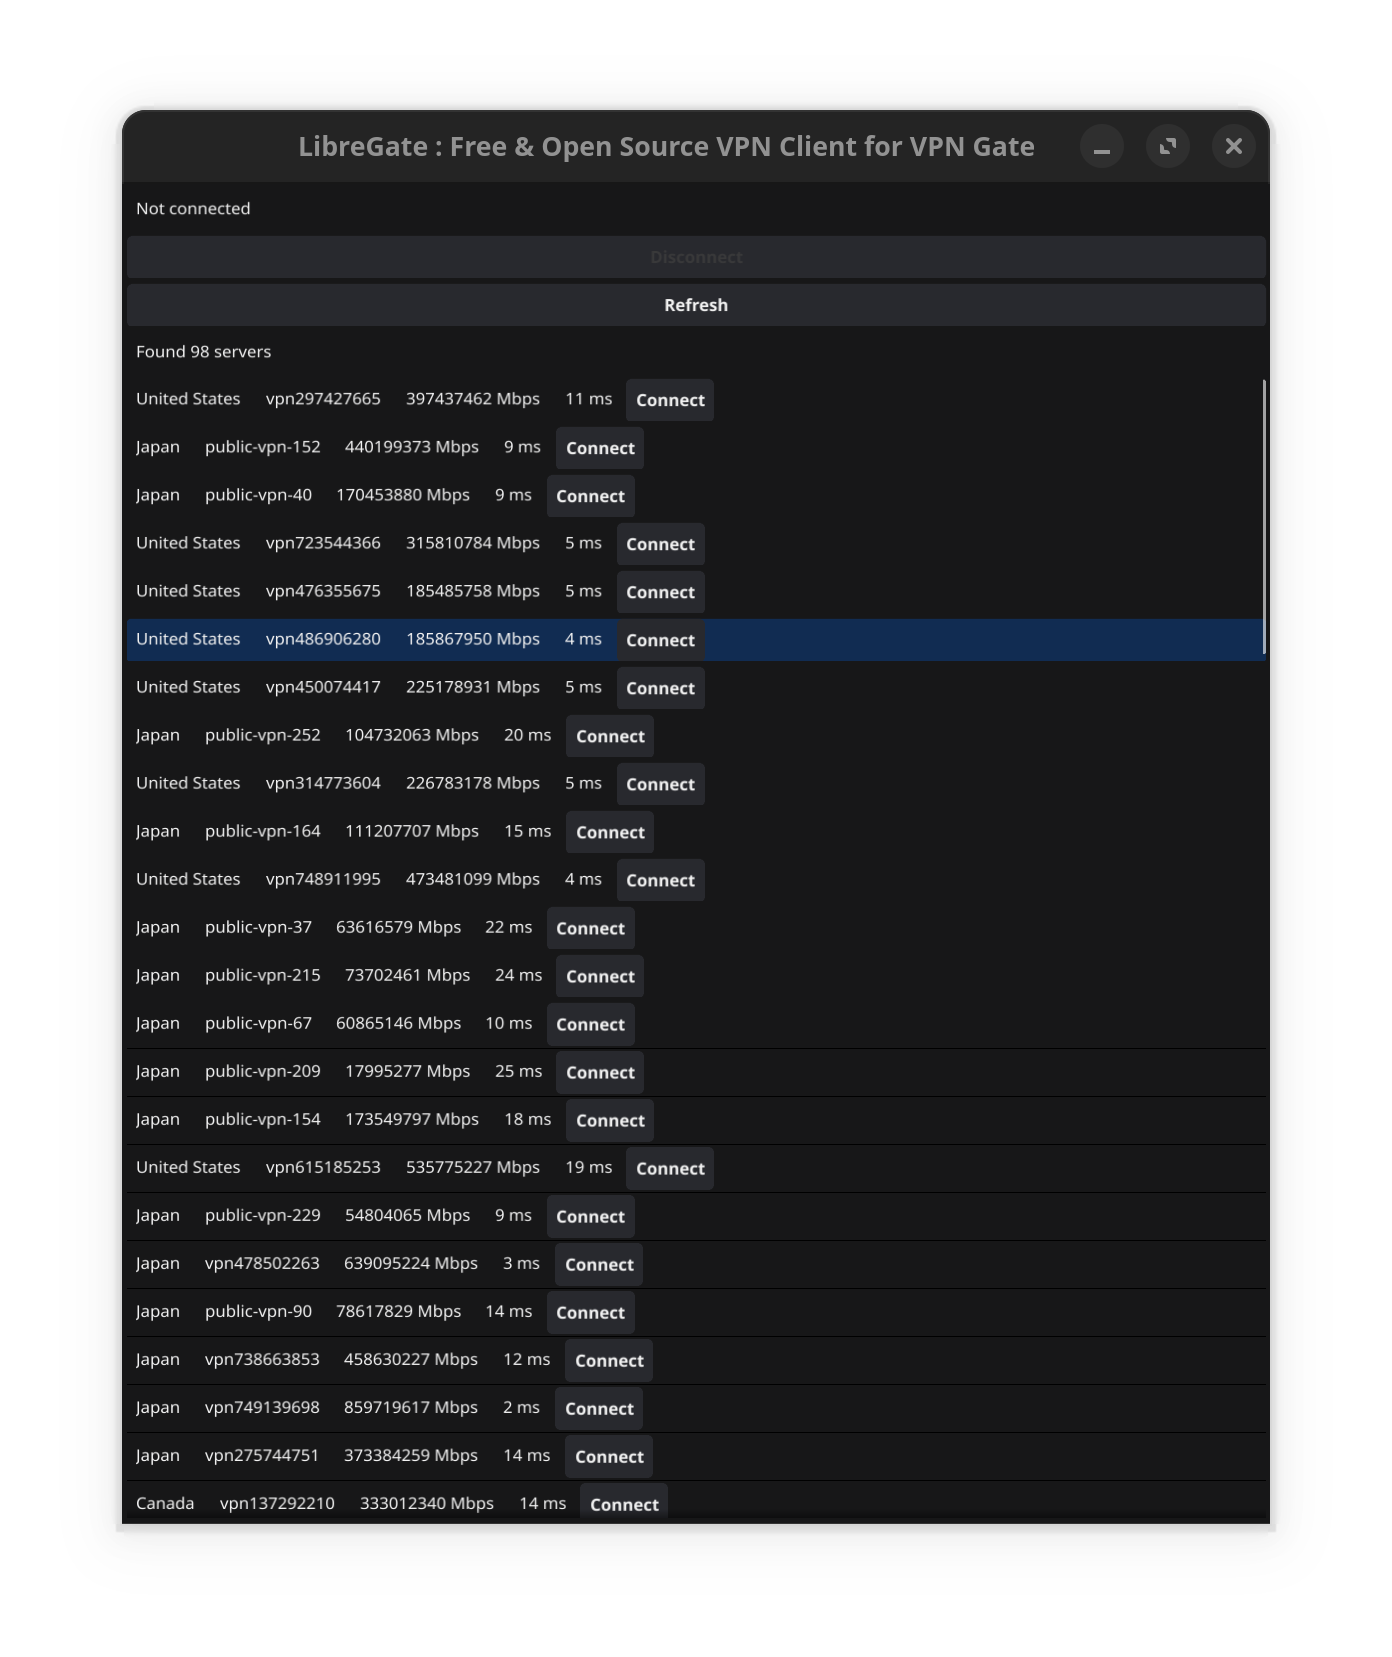Click speed value 226783178 Mbps
Viewport: 1392px width, 1657px height.
[x=473, y=783]
